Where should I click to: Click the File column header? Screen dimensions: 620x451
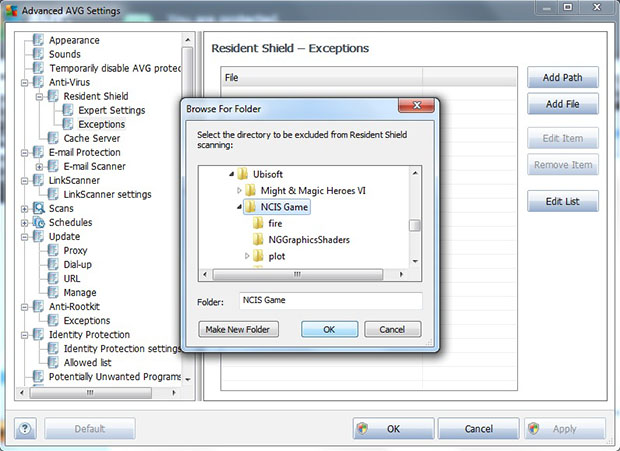[321, 77]
